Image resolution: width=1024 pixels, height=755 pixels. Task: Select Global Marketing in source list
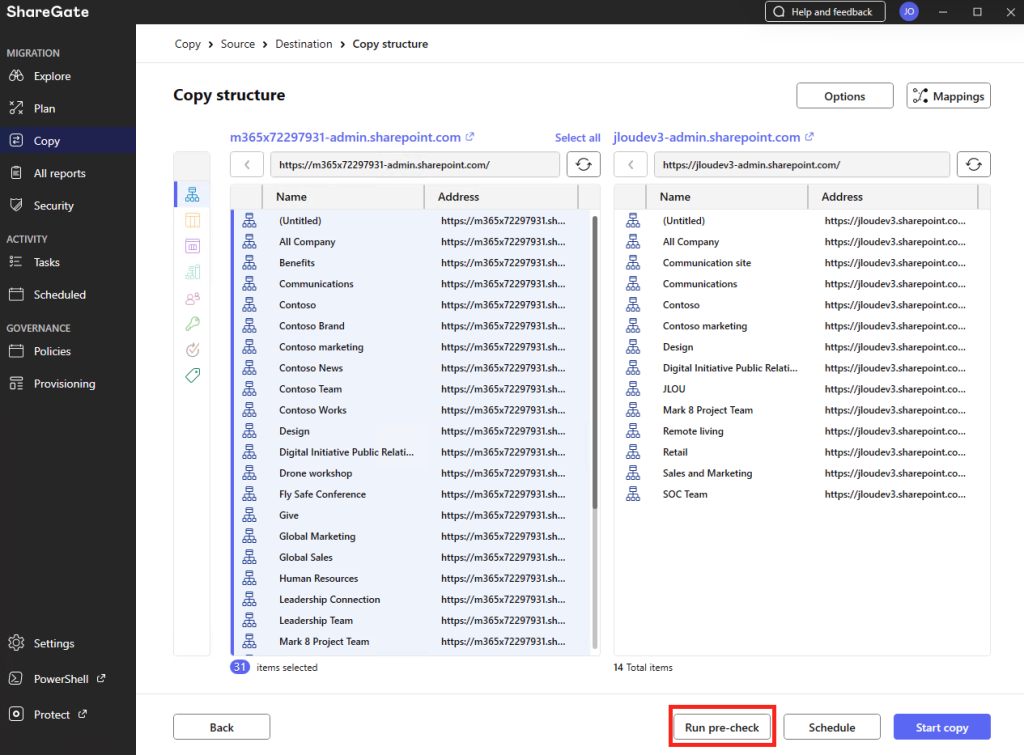(411, 536)
